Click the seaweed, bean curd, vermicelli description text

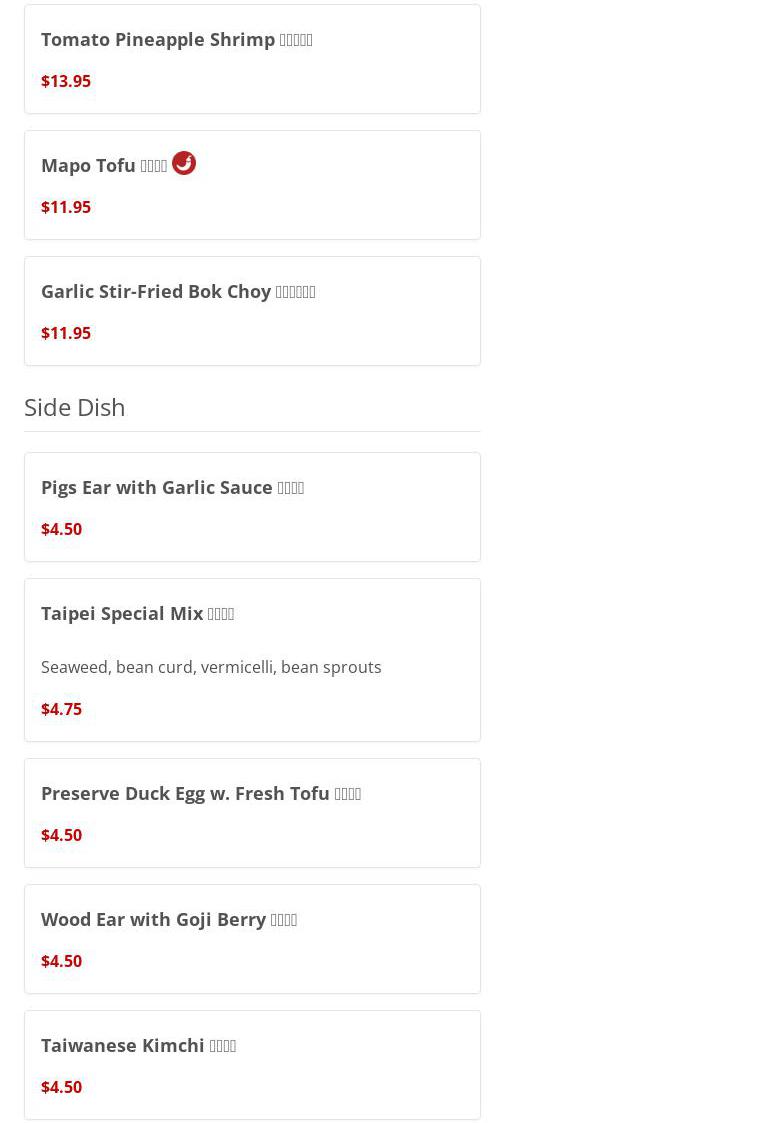click(211, 667)
